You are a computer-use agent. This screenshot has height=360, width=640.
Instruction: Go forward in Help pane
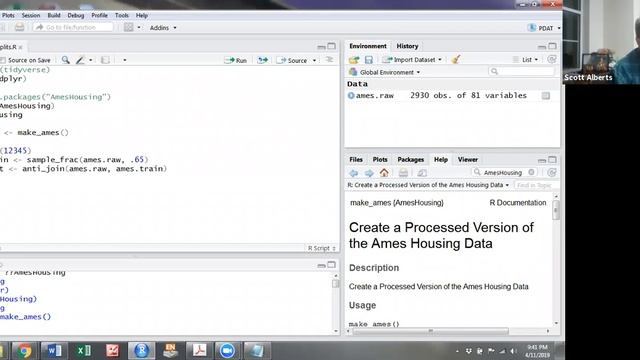click(369, 173)
